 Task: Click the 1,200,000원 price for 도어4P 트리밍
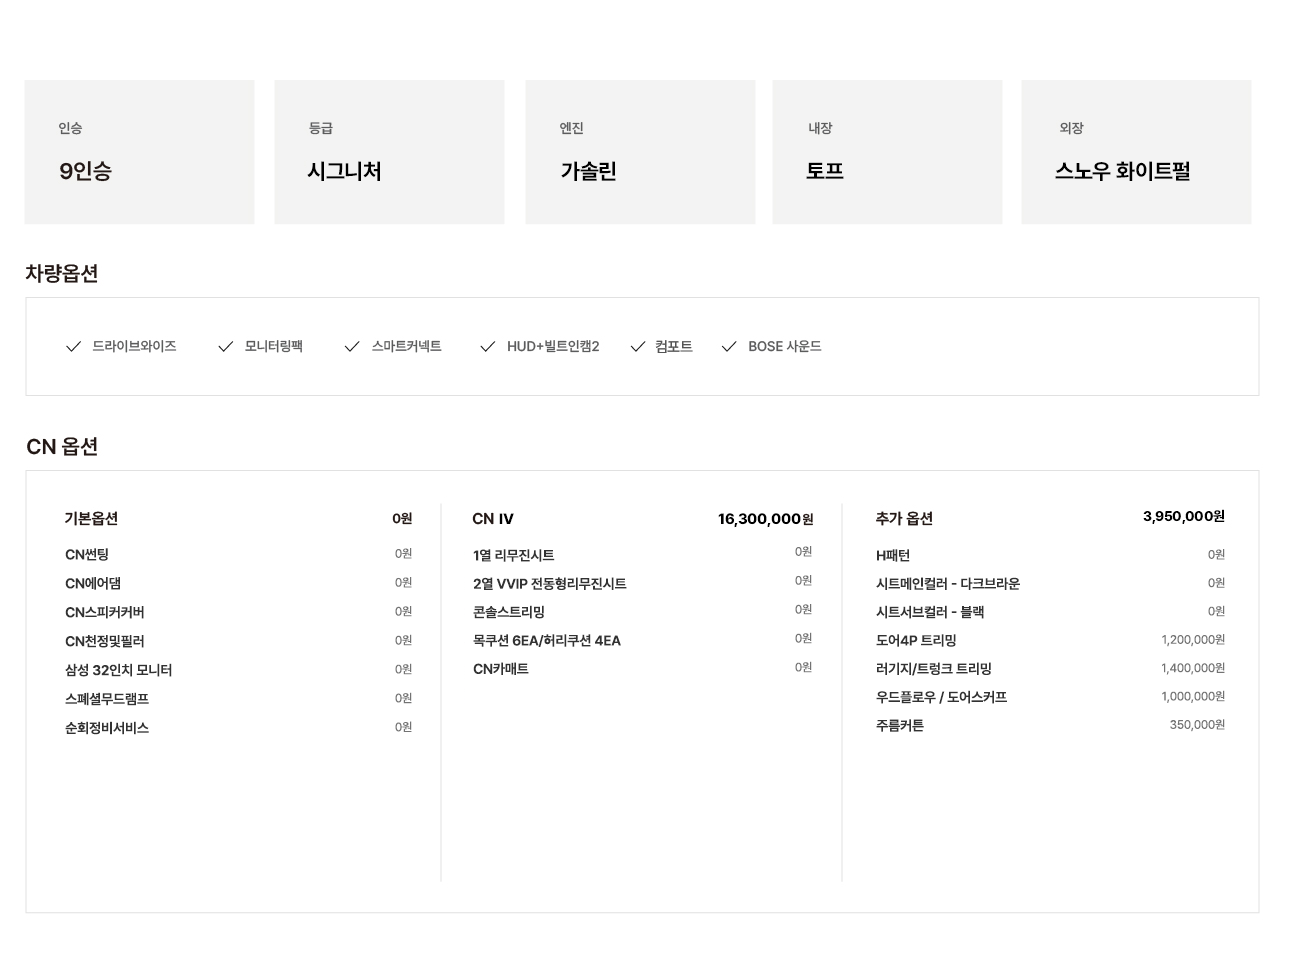(1193, 640)
